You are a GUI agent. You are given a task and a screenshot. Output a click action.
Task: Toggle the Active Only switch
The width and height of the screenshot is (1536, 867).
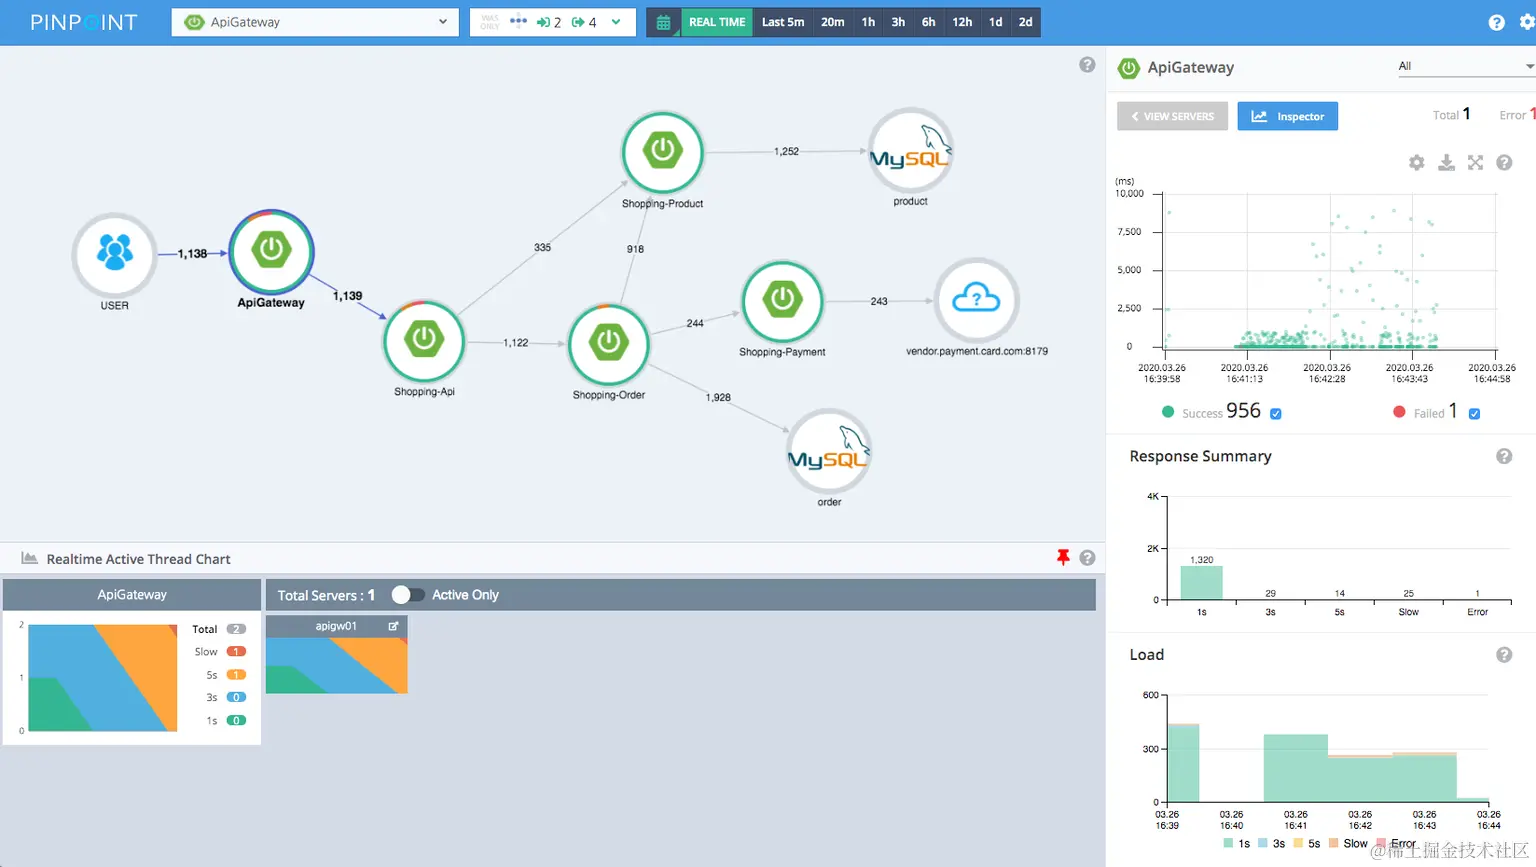(x=408, y=595)
